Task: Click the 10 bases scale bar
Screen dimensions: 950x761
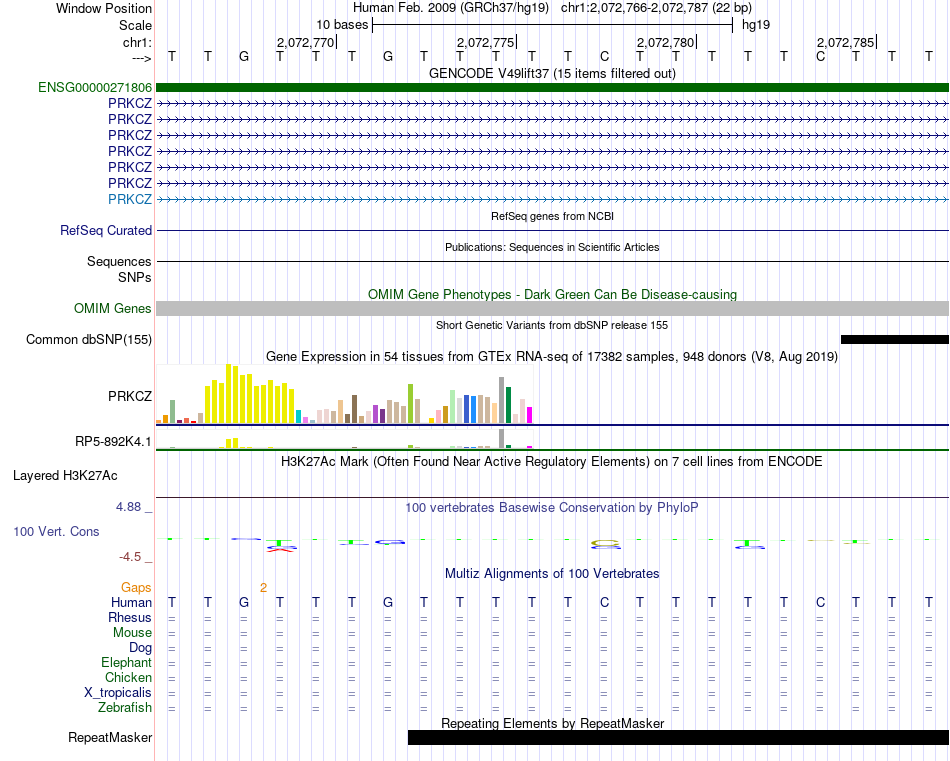Action: pos(552,25)
